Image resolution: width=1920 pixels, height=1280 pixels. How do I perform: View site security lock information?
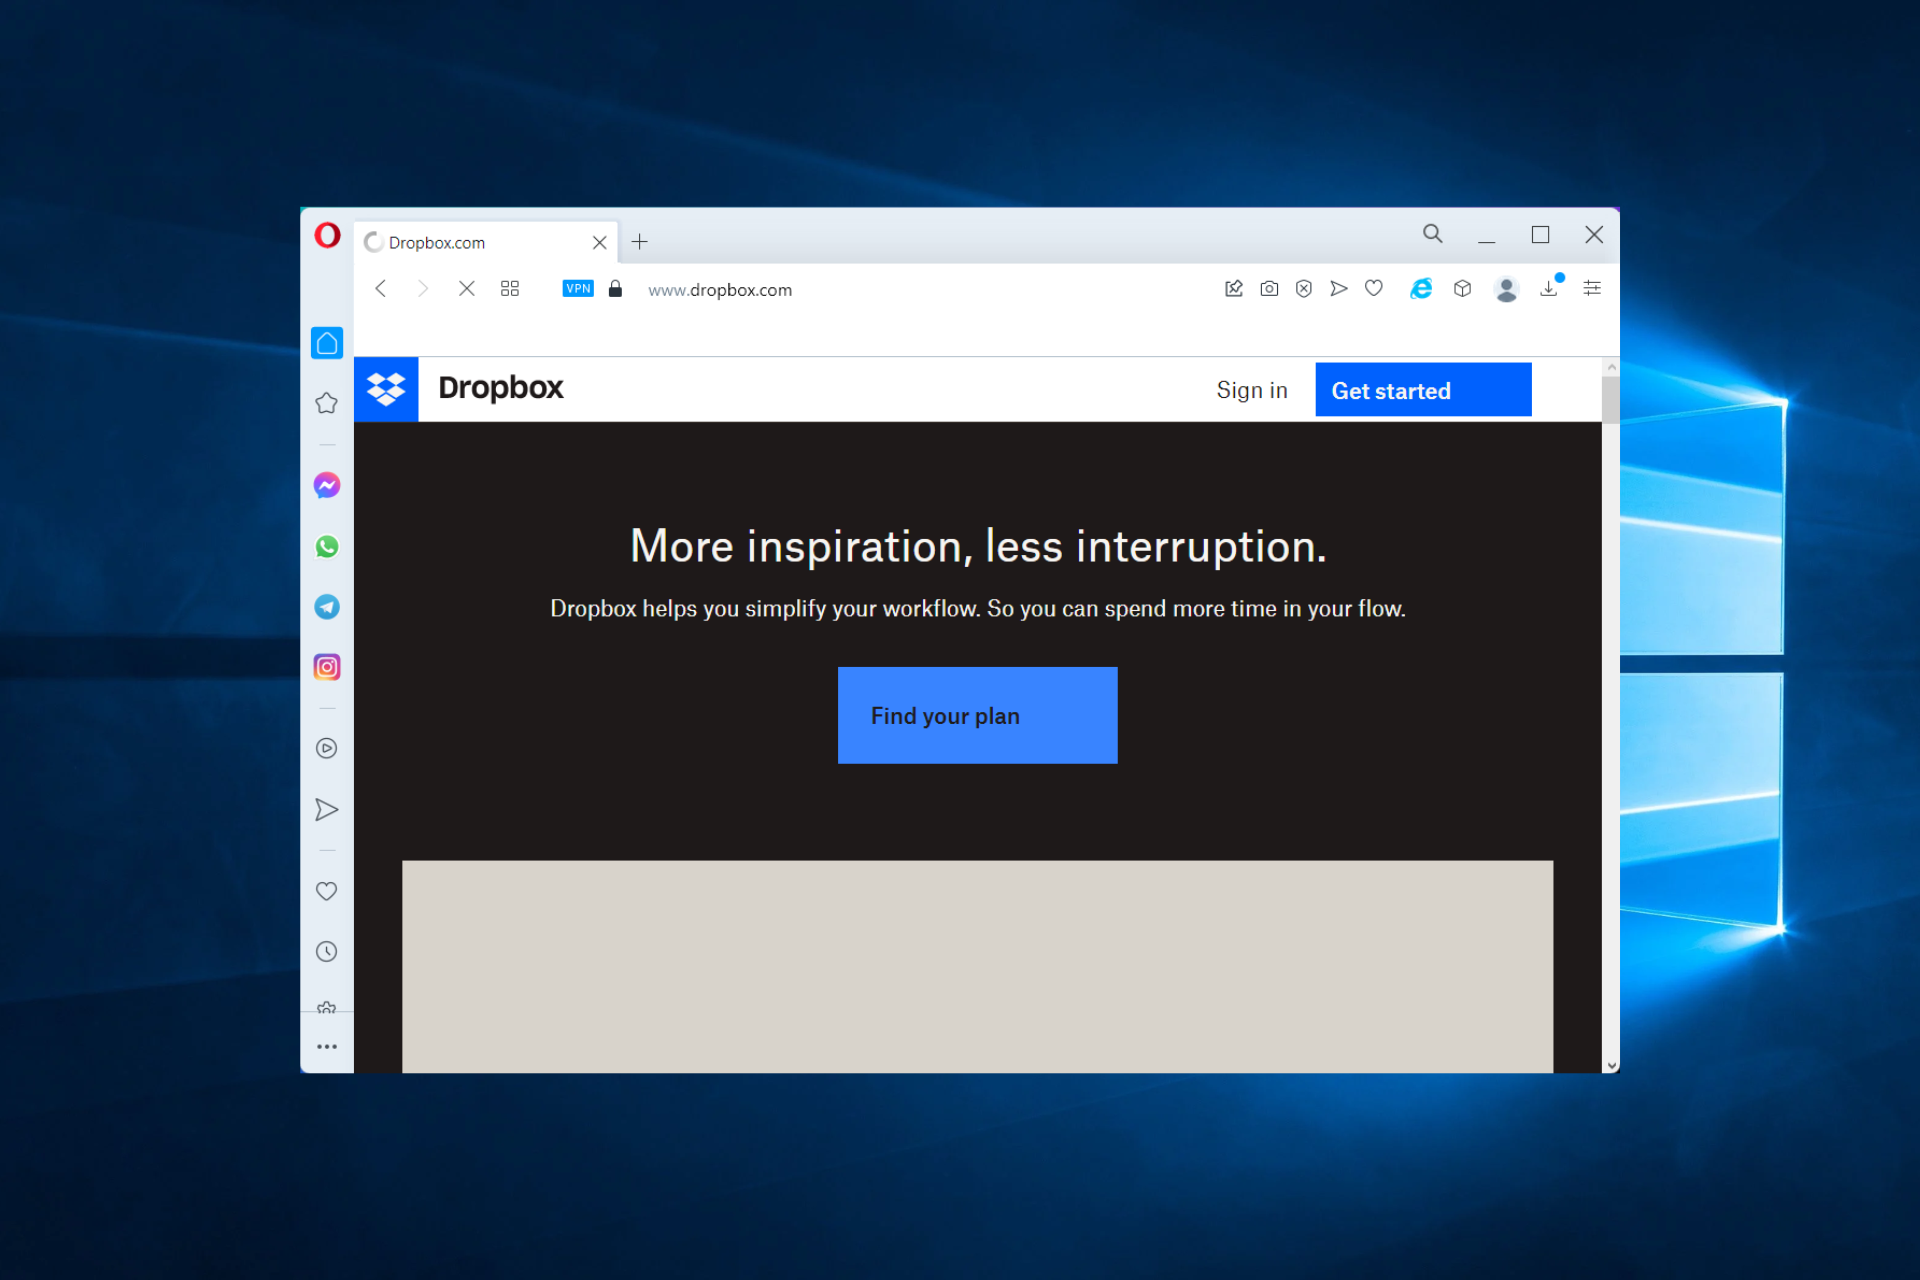coord(615,289)
